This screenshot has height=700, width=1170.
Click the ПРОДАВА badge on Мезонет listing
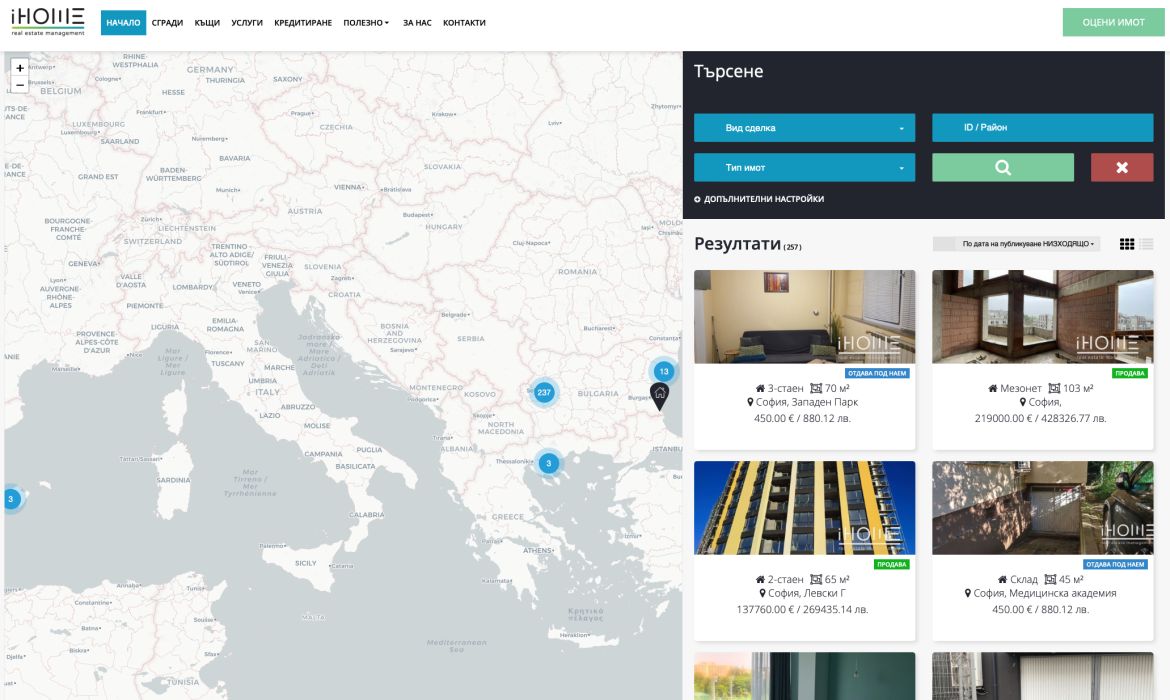(x=1130, y=373)
